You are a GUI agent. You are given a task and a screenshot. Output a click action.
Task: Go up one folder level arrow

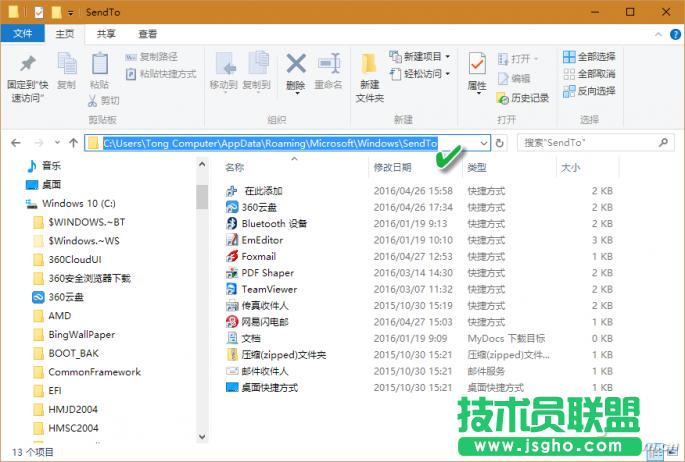tap(74, 143)
